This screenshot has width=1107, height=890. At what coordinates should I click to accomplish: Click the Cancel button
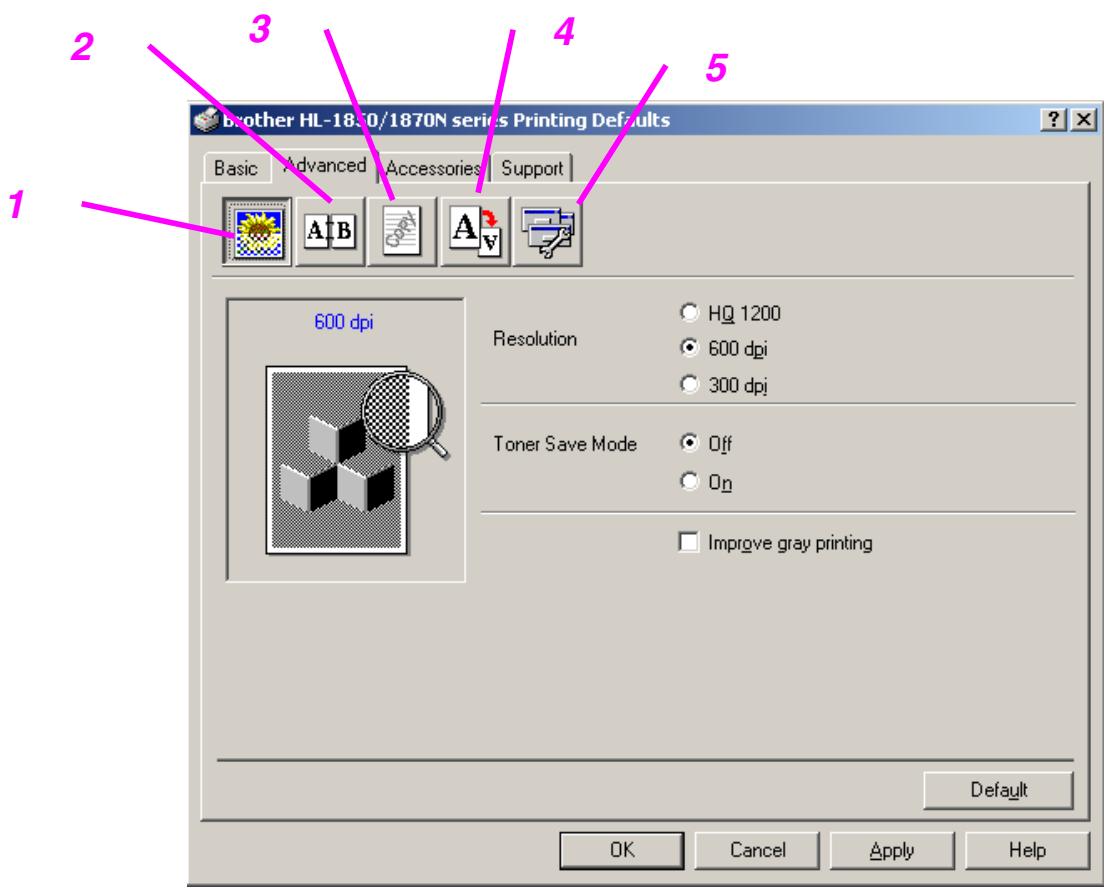pos(757,850)
